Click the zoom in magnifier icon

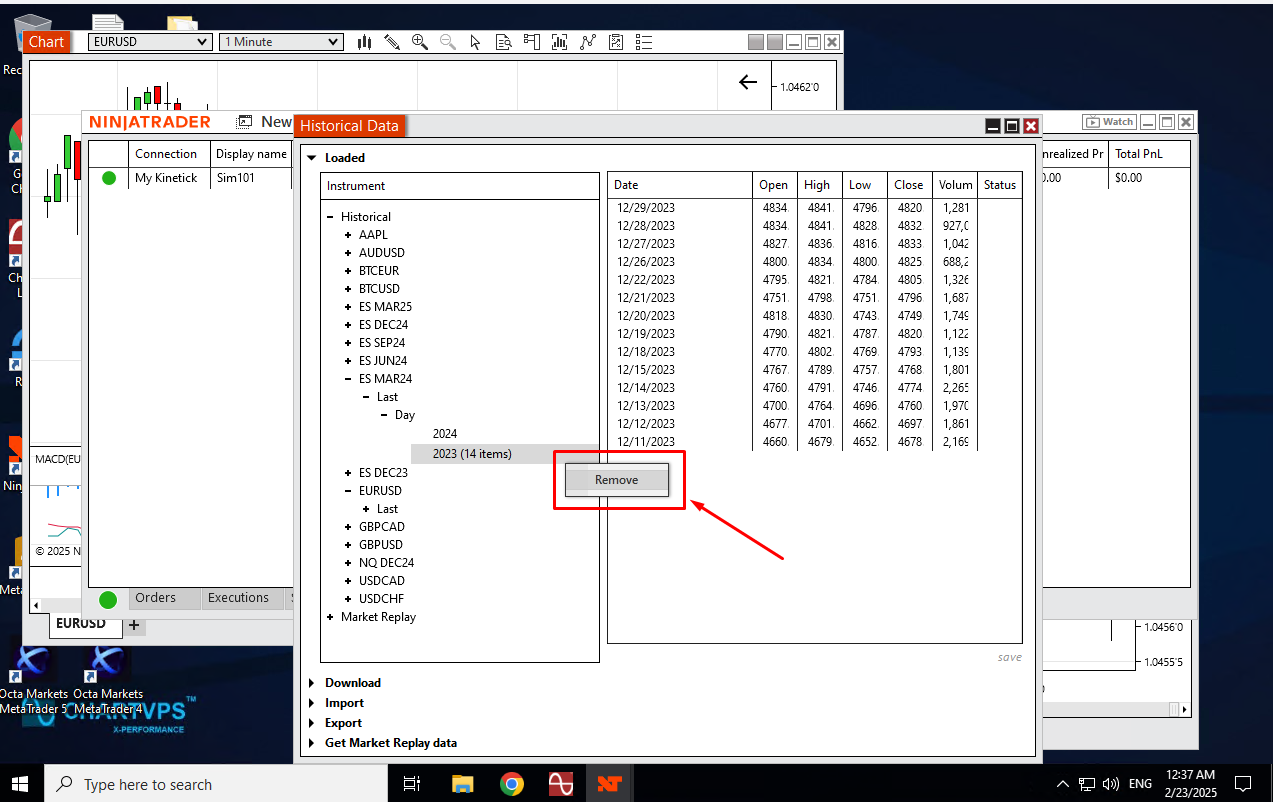[x=420, y=42]
